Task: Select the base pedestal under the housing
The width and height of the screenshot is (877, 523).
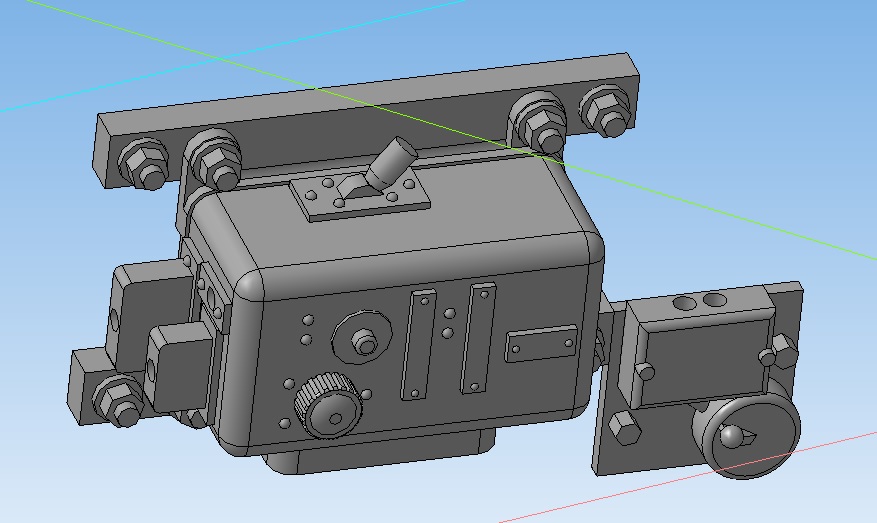Action: pyautogui.click(x=379, y=452)
